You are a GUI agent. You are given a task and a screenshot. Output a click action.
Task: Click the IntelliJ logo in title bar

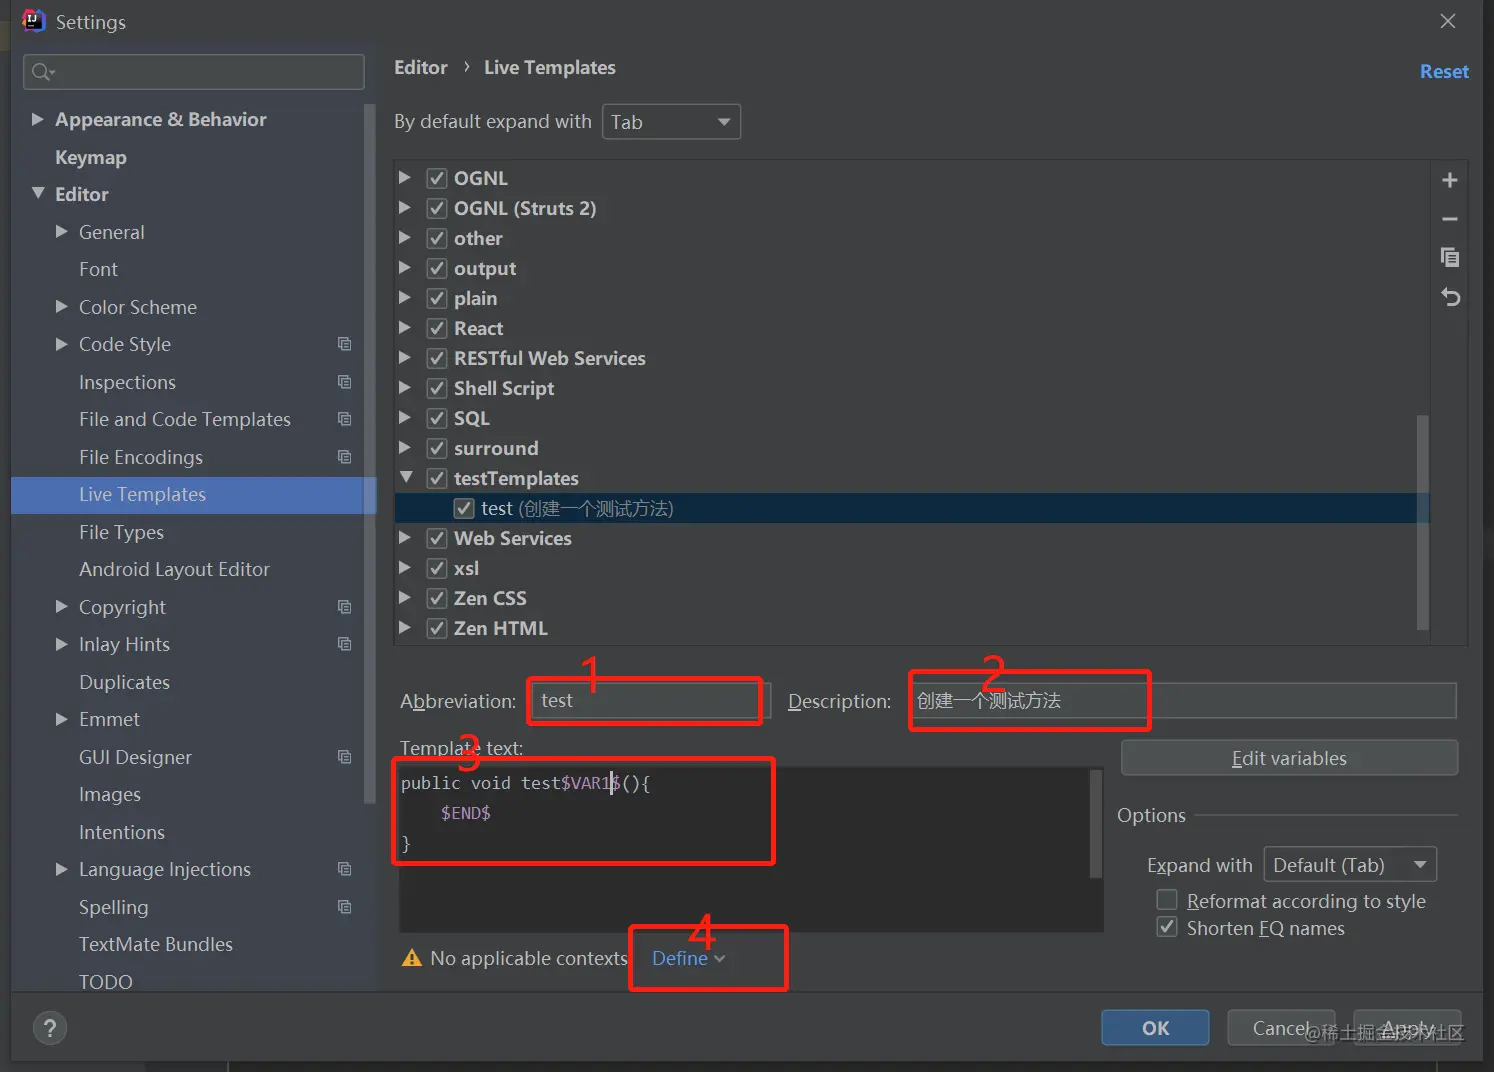33,21
